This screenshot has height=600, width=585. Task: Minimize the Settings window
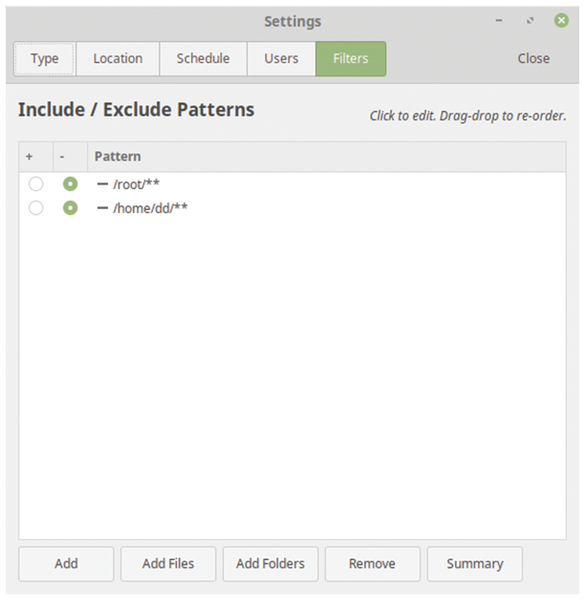click(499, 20)
